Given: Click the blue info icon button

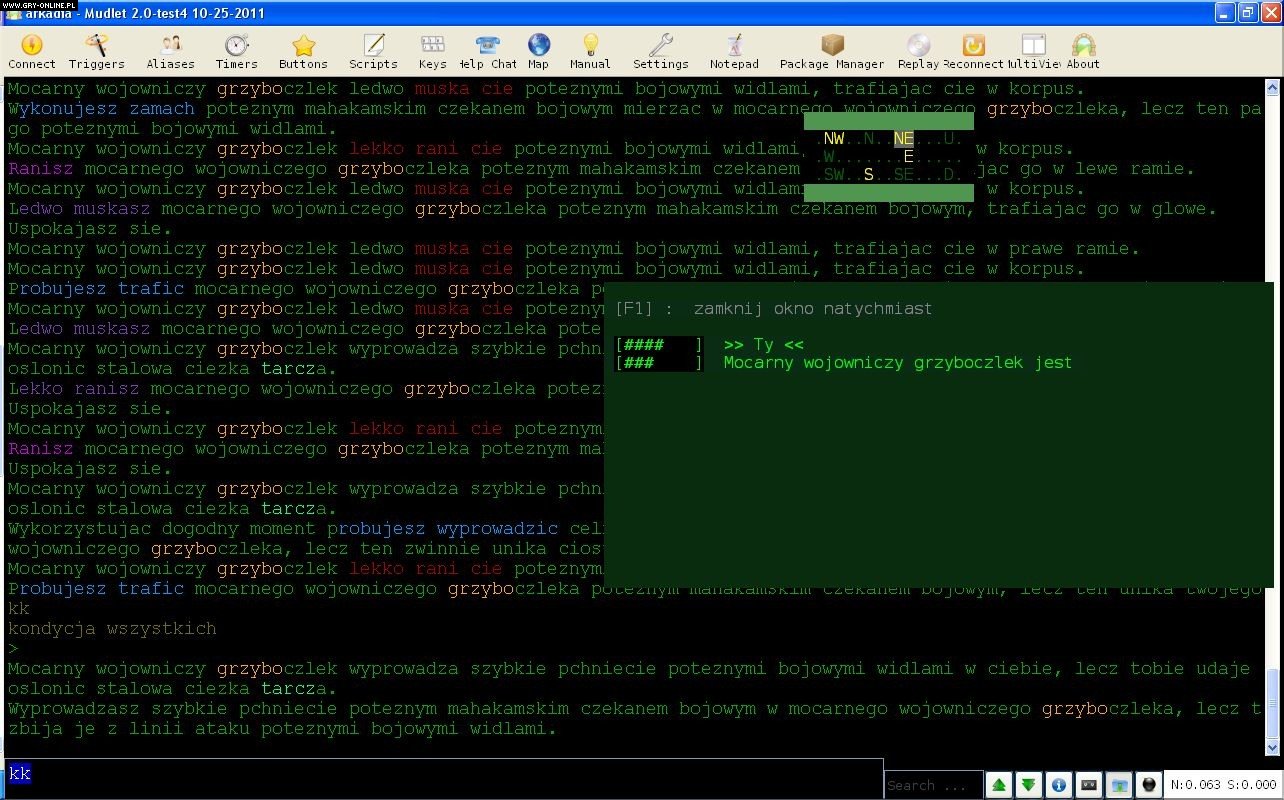Looking at the screenshot, I should point(1059,785).
